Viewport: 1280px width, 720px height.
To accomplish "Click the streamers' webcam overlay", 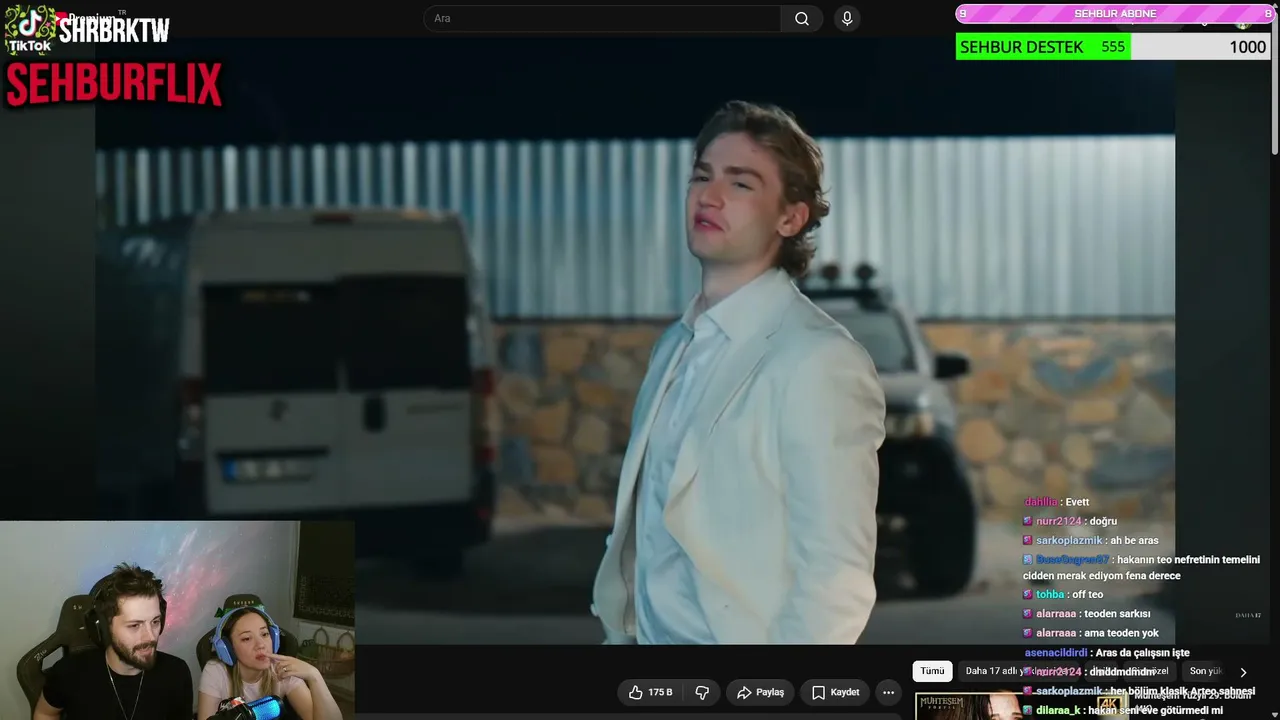I will point(177,620).
